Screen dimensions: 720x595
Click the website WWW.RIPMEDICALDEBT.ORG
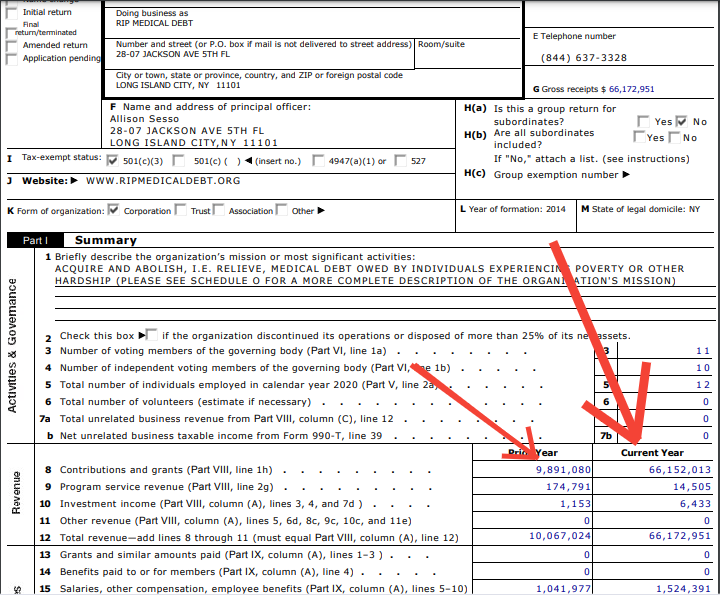pos(163,180)
